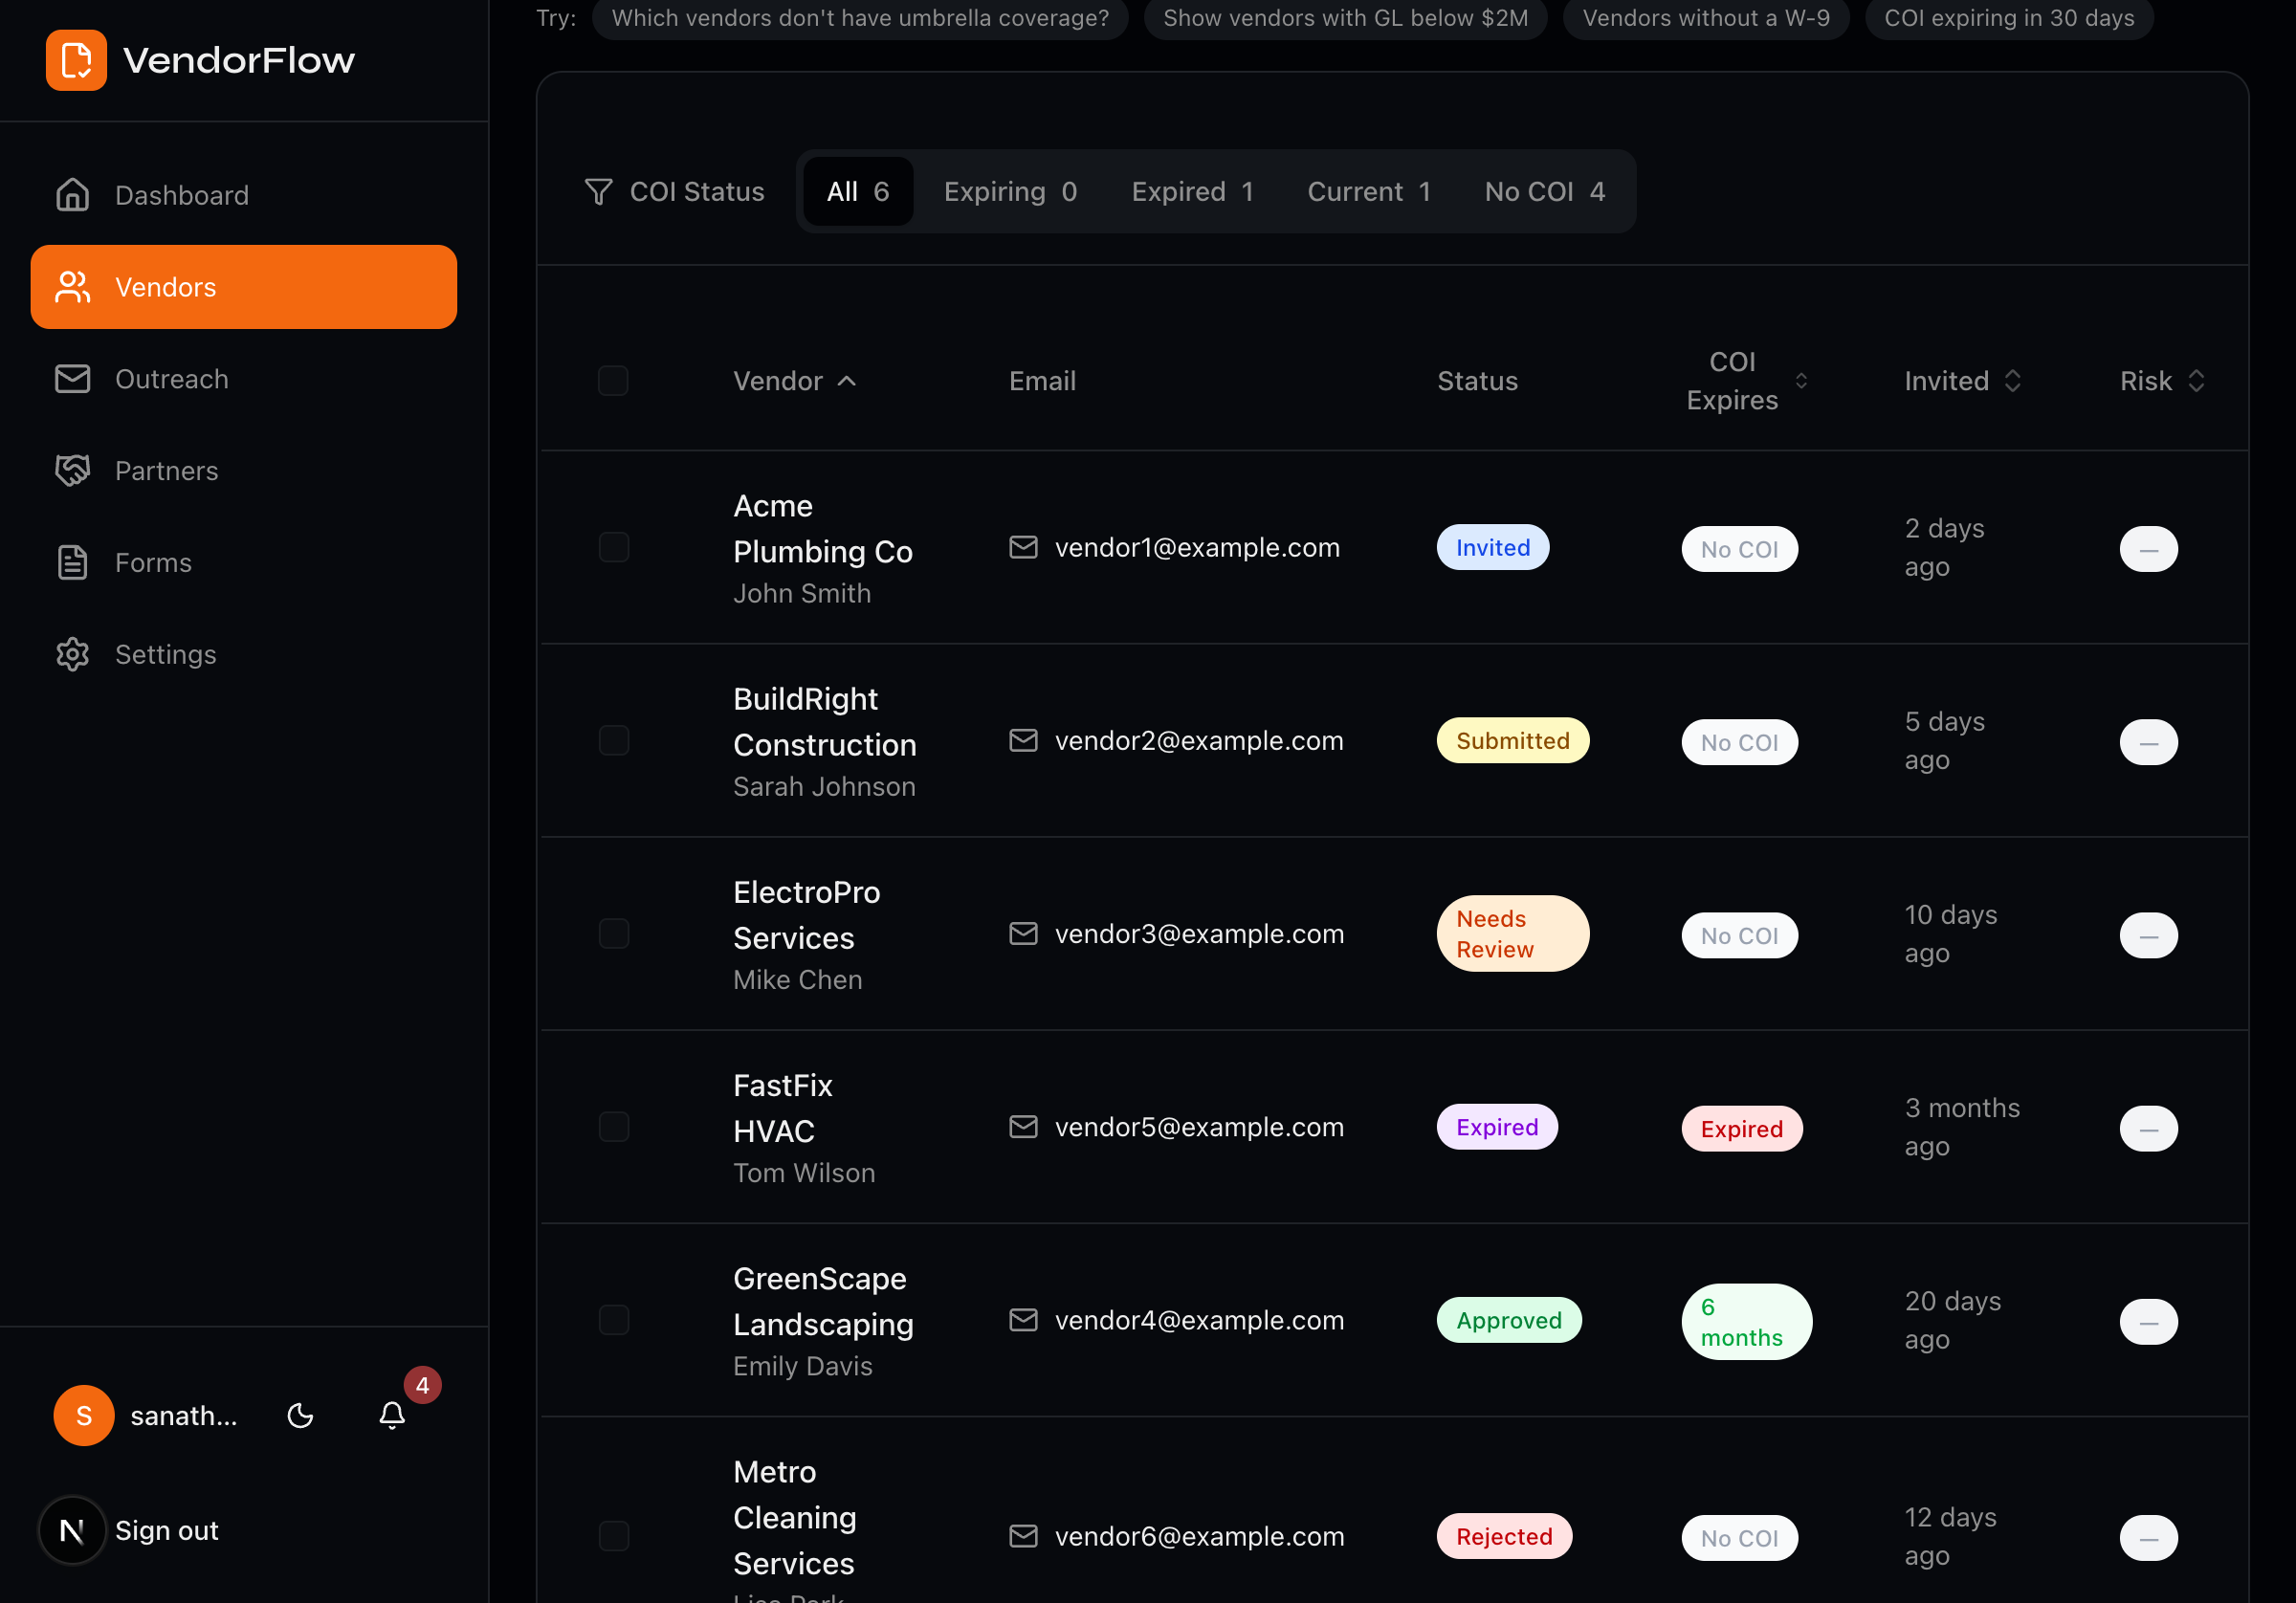Select the COI expiring in 30 days suggestion
Screen dimensions: 2296x1603
click(x=2008, y=17)
